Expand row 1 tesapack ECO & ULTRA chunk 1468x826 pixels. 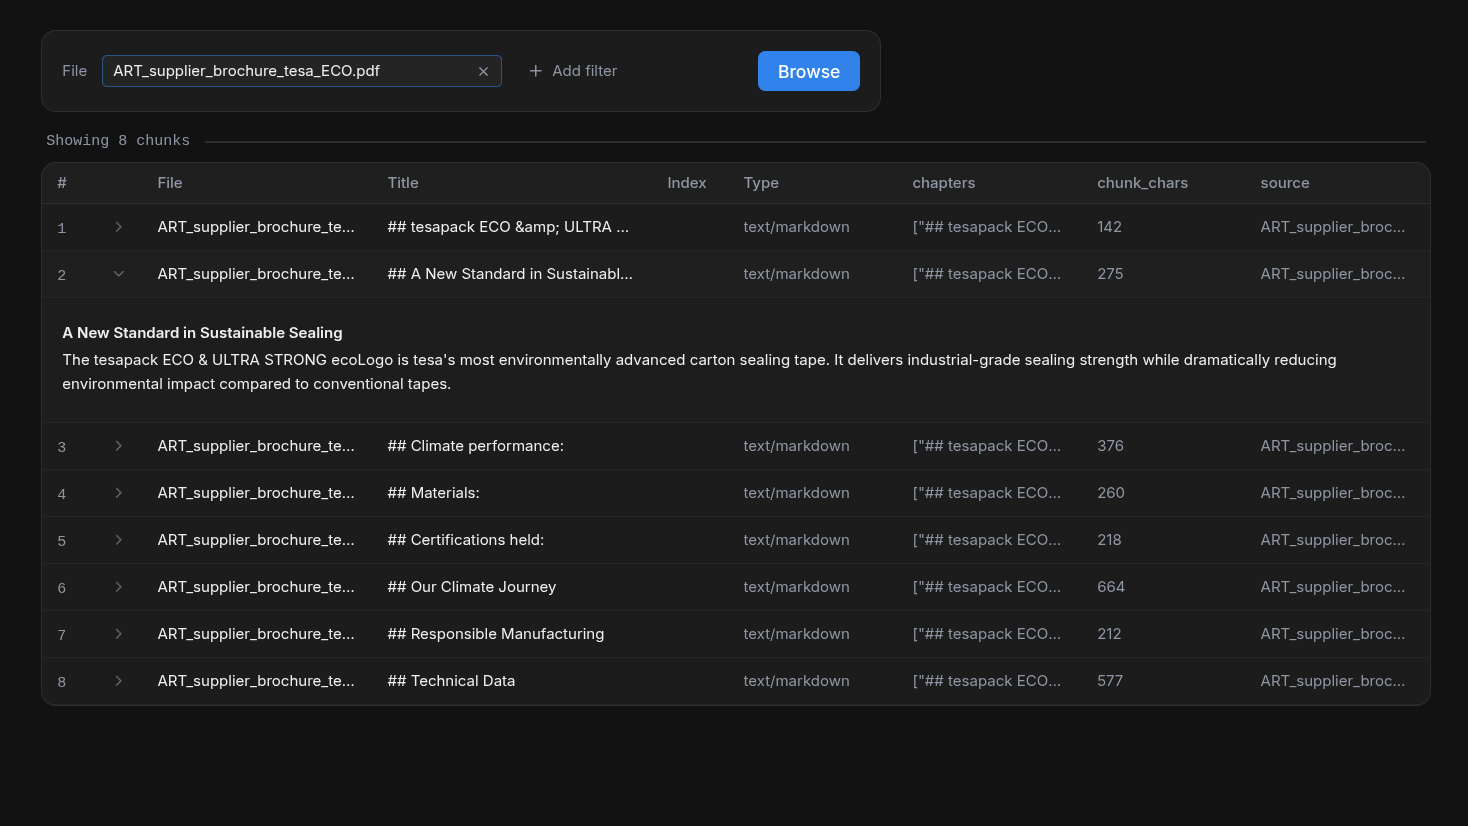pyautogui.click(x=118, y=227)
